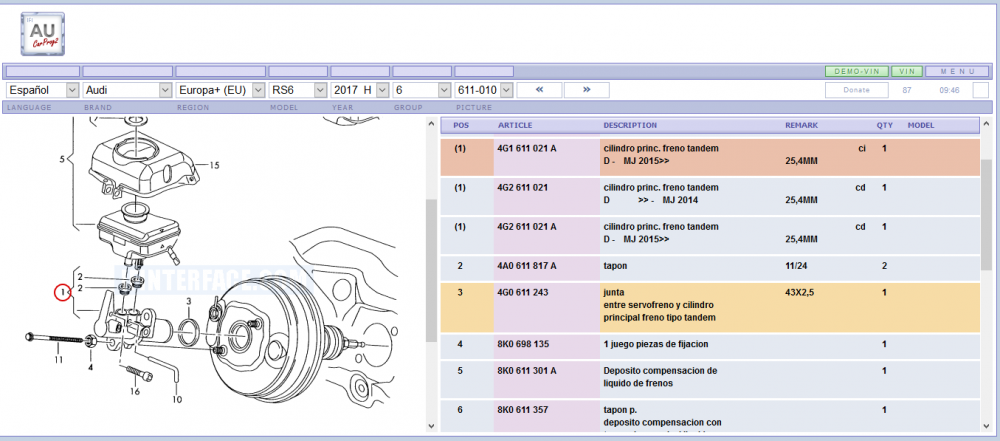Open the Model dropdown showing RS6
This screenshot has height=441, width=1000.
tap(298, 91)
